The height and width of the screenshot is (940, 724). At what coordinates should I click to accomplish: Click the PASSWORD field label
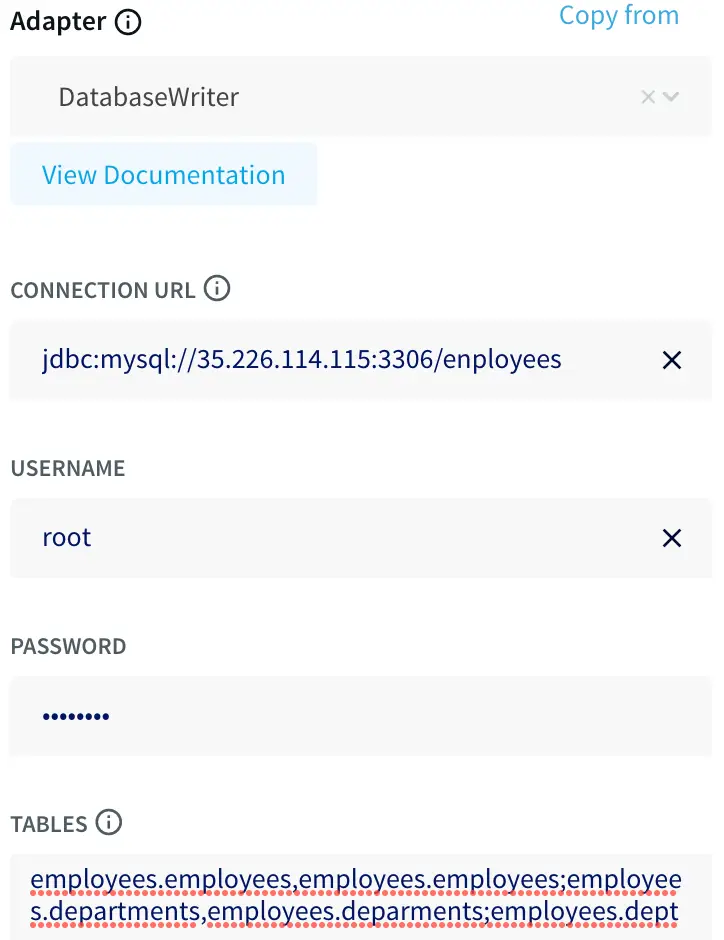point(68,647)
